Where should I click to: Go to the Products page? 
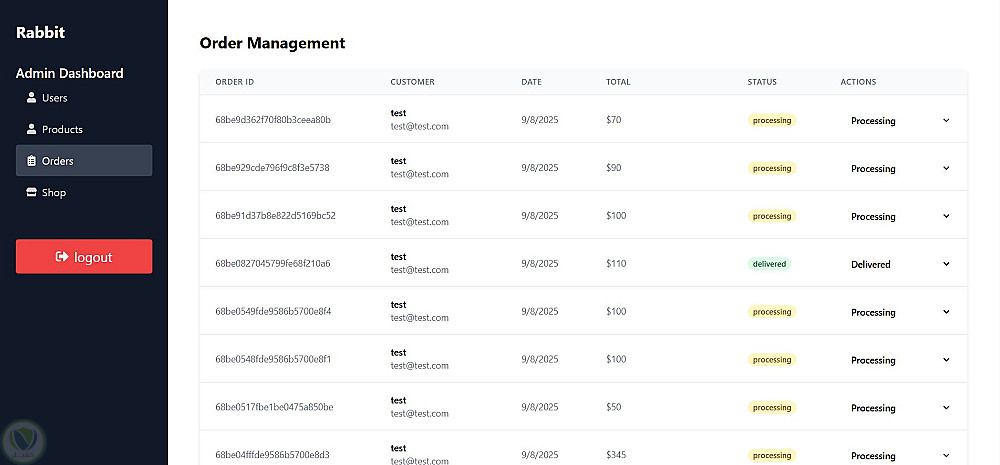click(62, 129)
